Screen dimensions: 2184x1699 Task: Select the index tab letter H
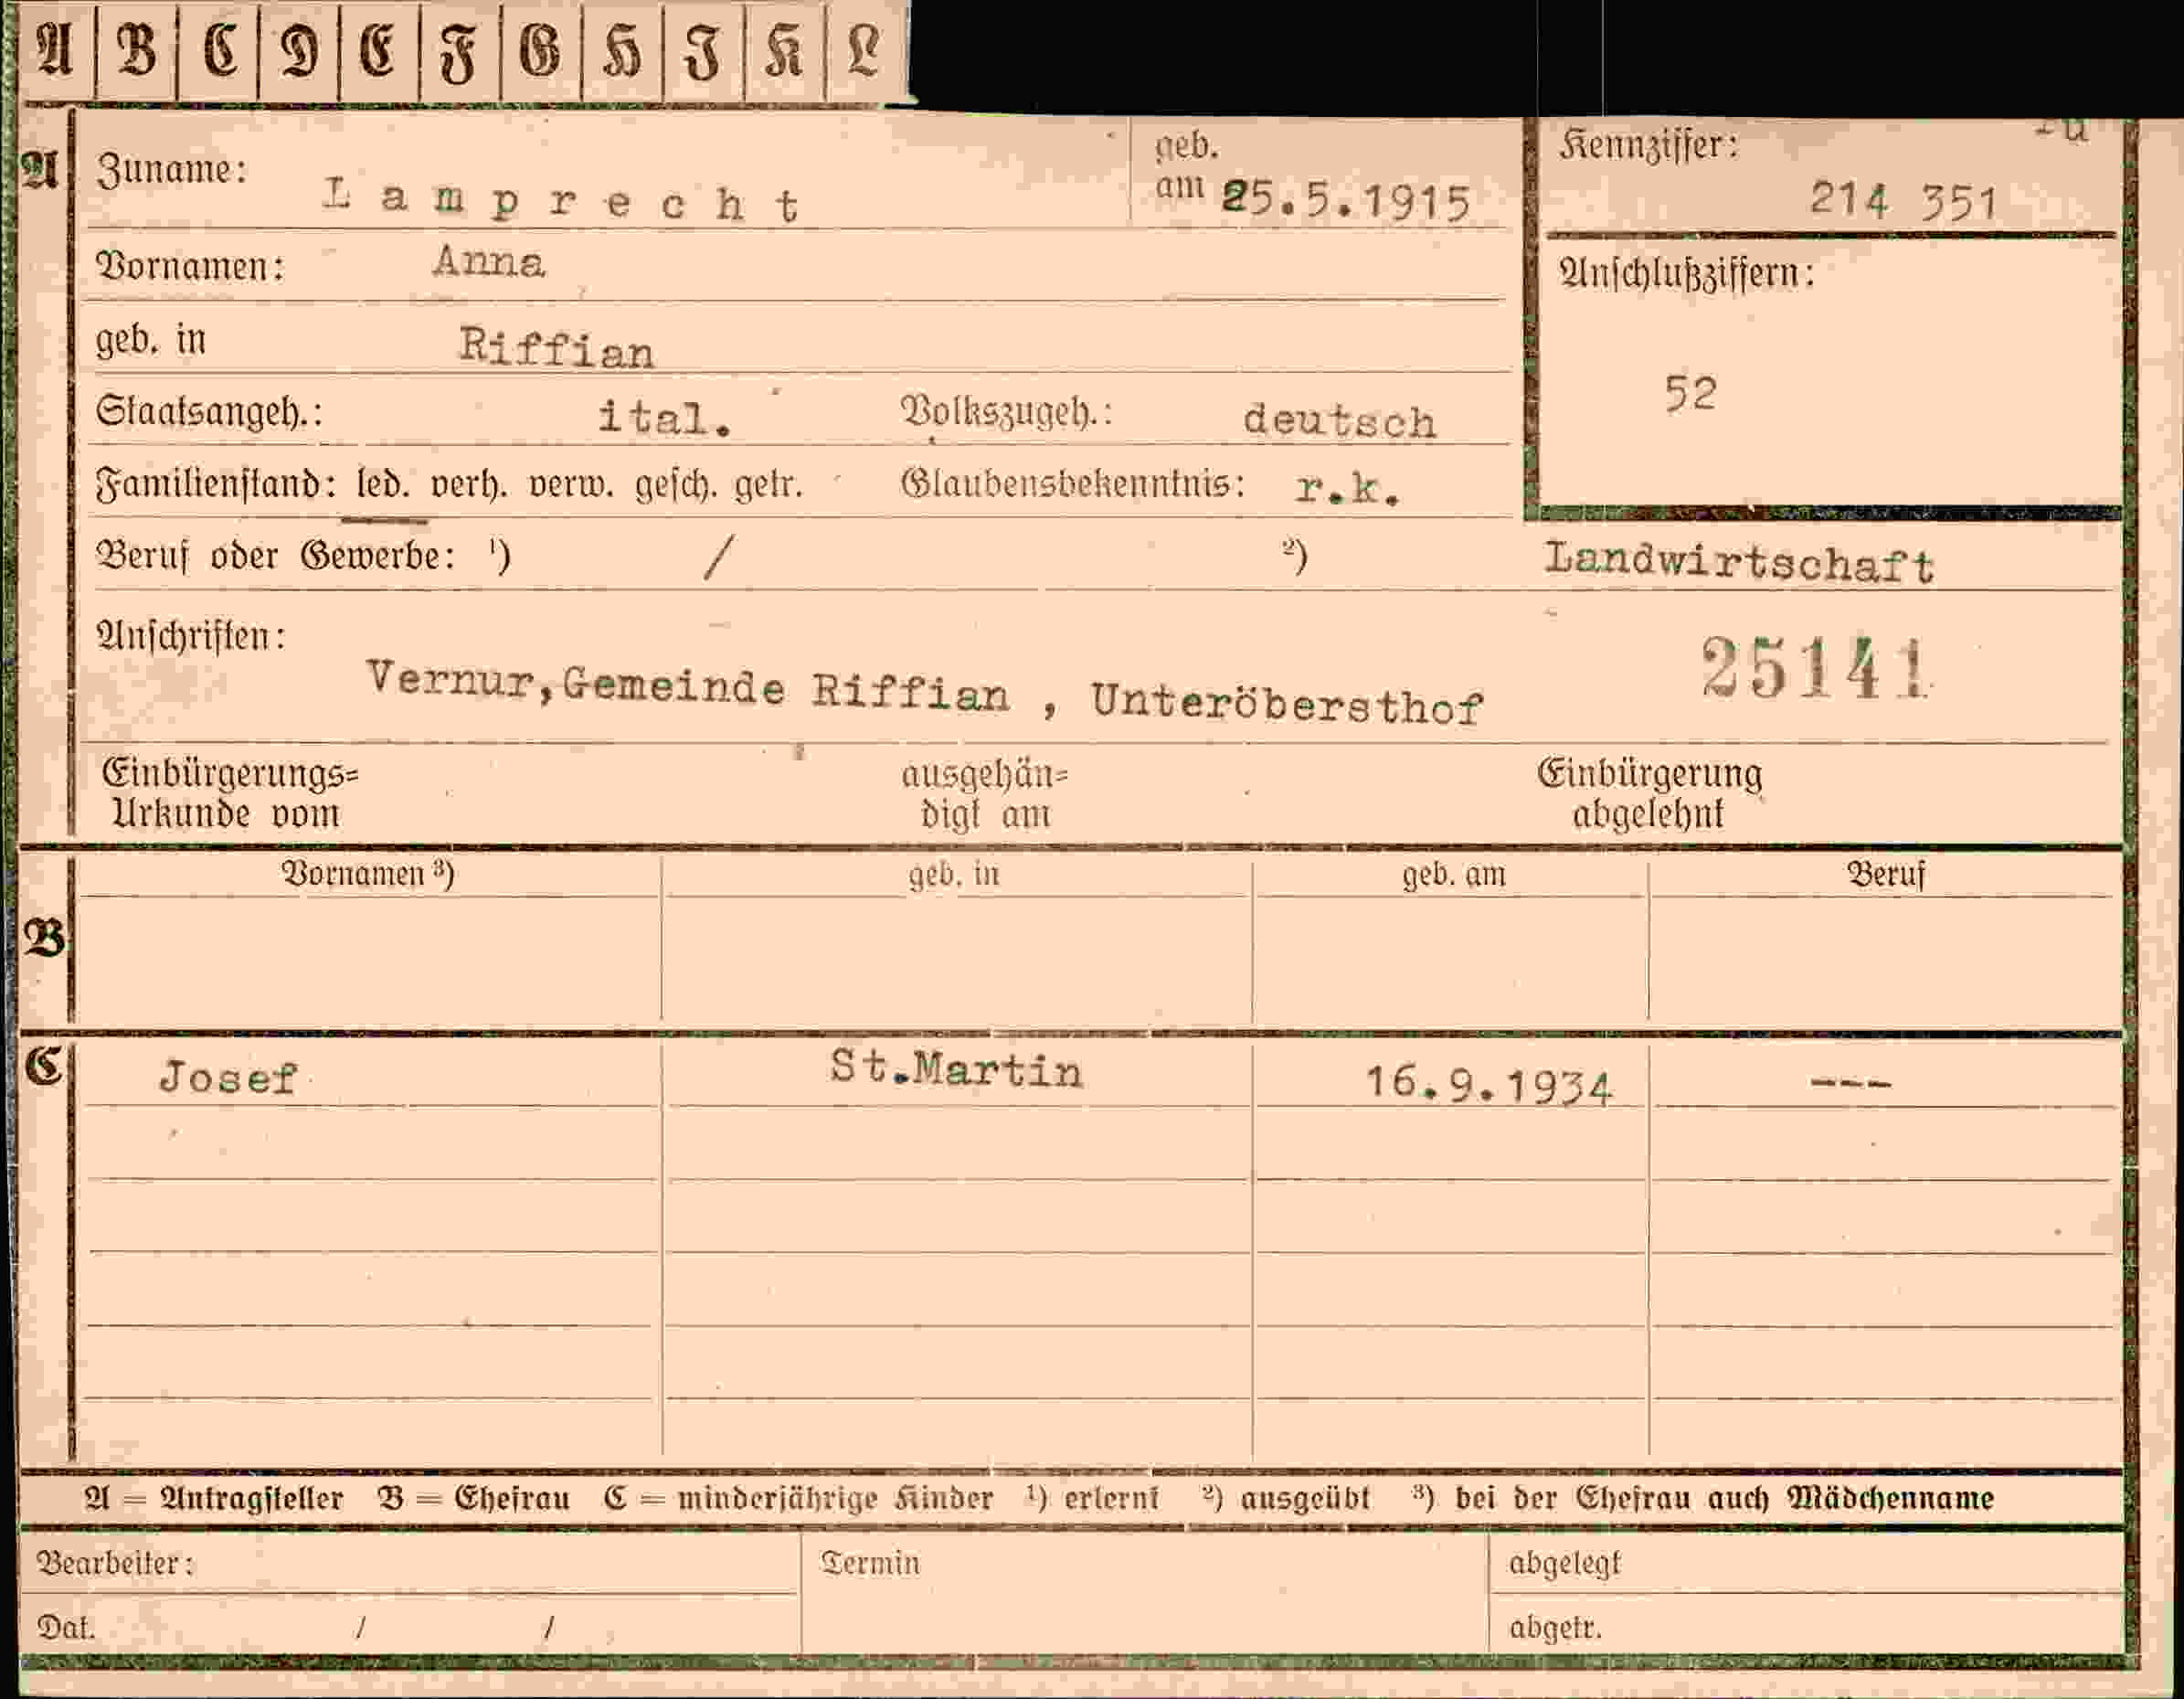point(621,52)
